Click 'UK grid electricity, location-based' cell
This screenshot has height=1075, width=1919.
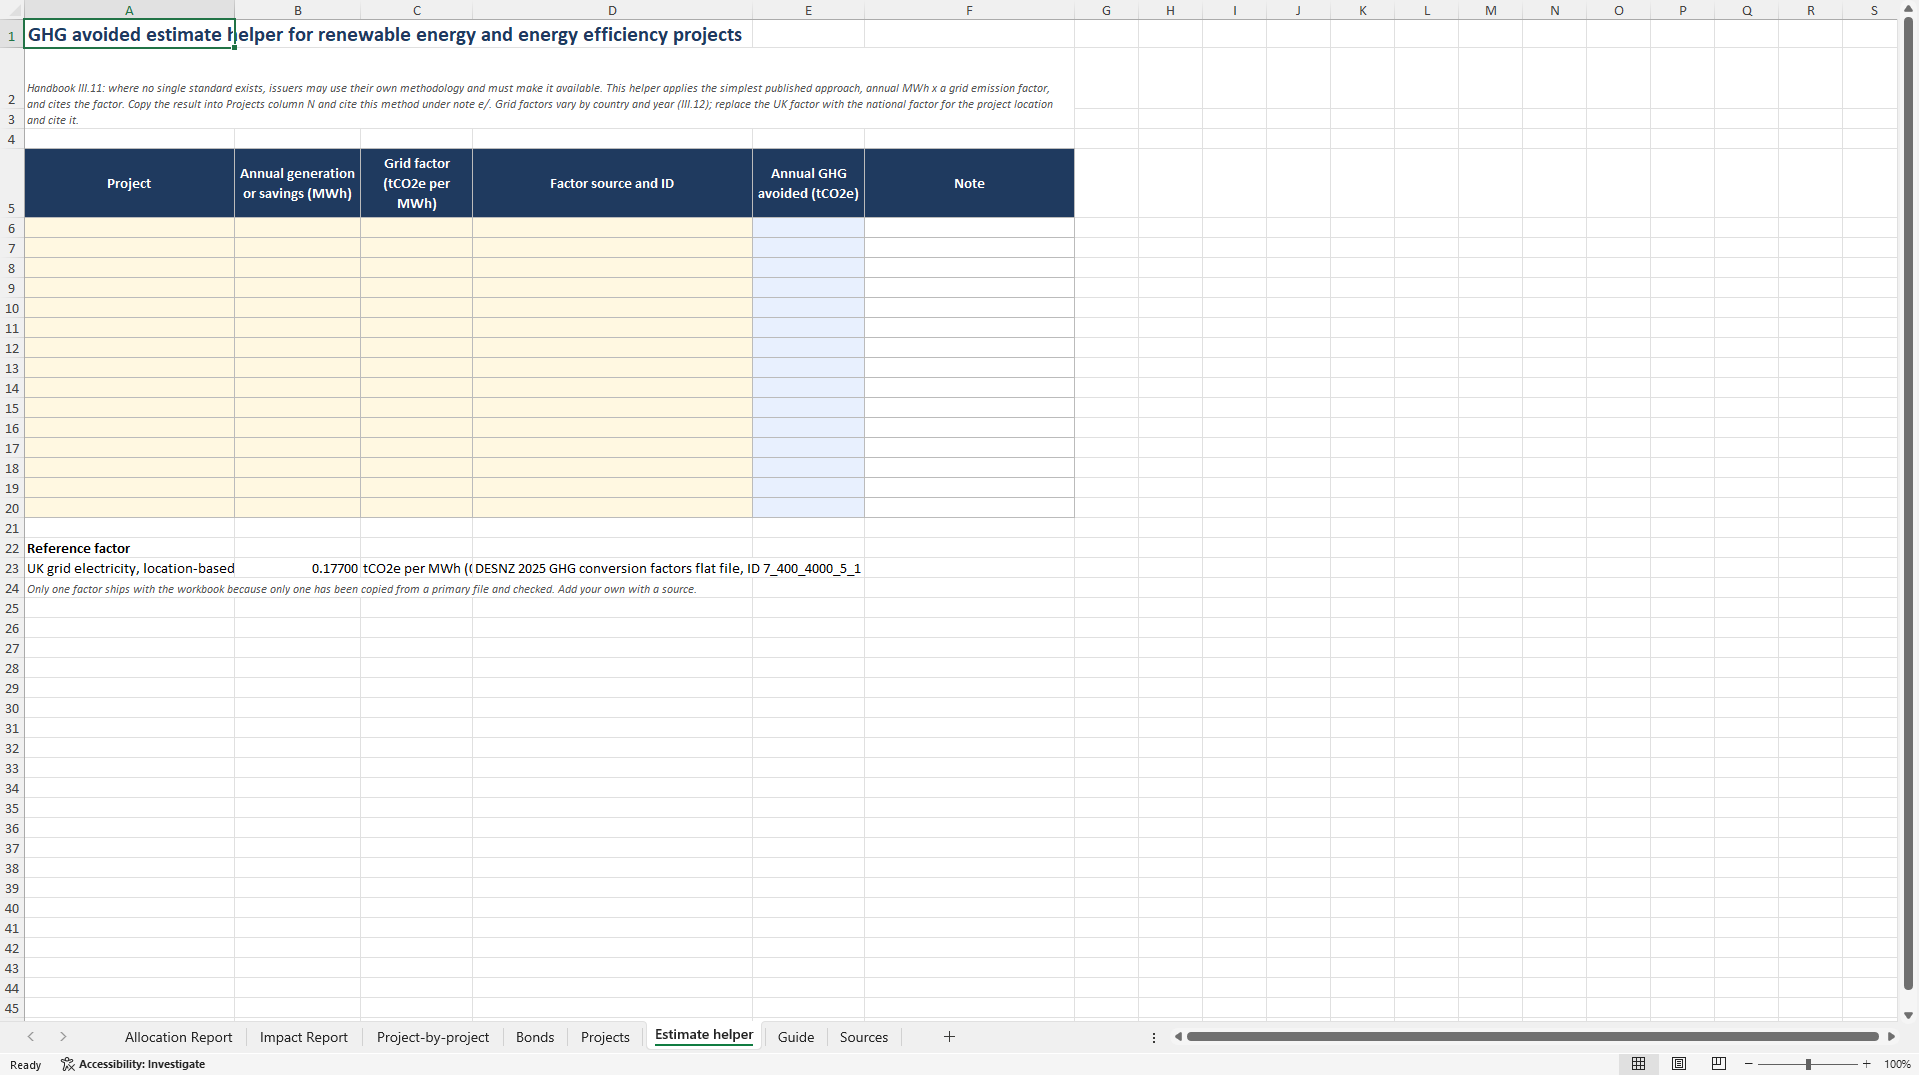[129, 568]
